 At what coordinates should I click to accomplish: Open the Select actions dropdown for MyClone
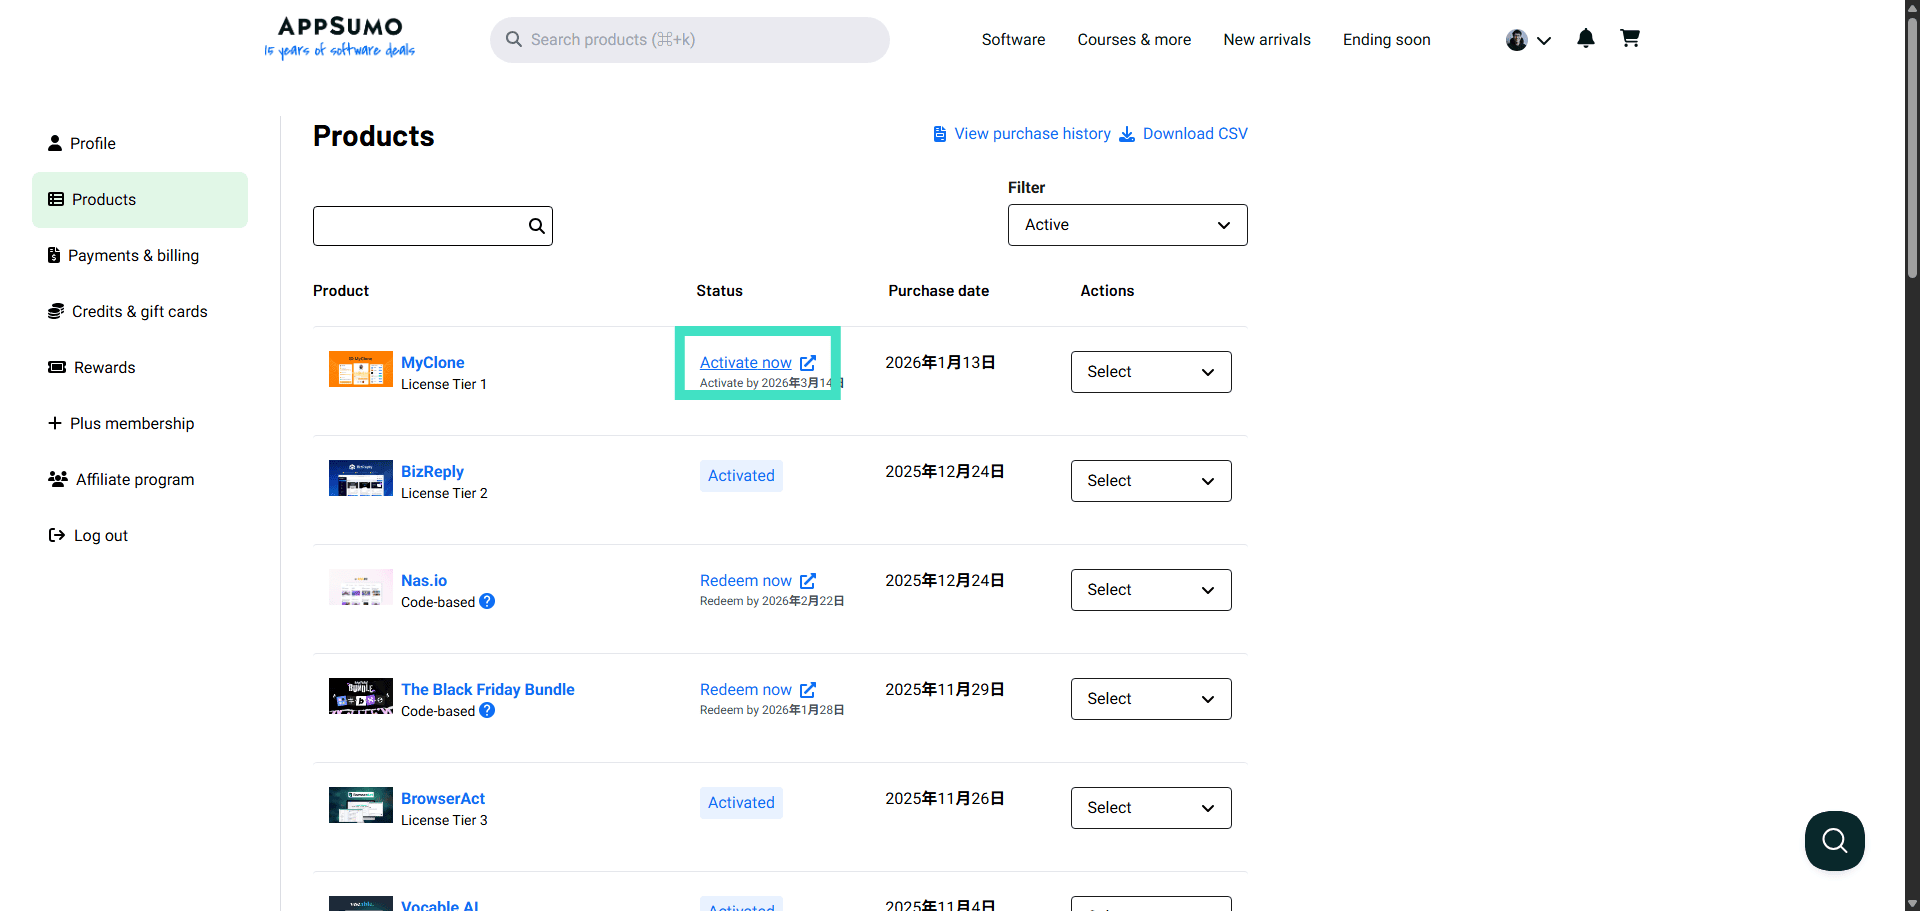1150,372
